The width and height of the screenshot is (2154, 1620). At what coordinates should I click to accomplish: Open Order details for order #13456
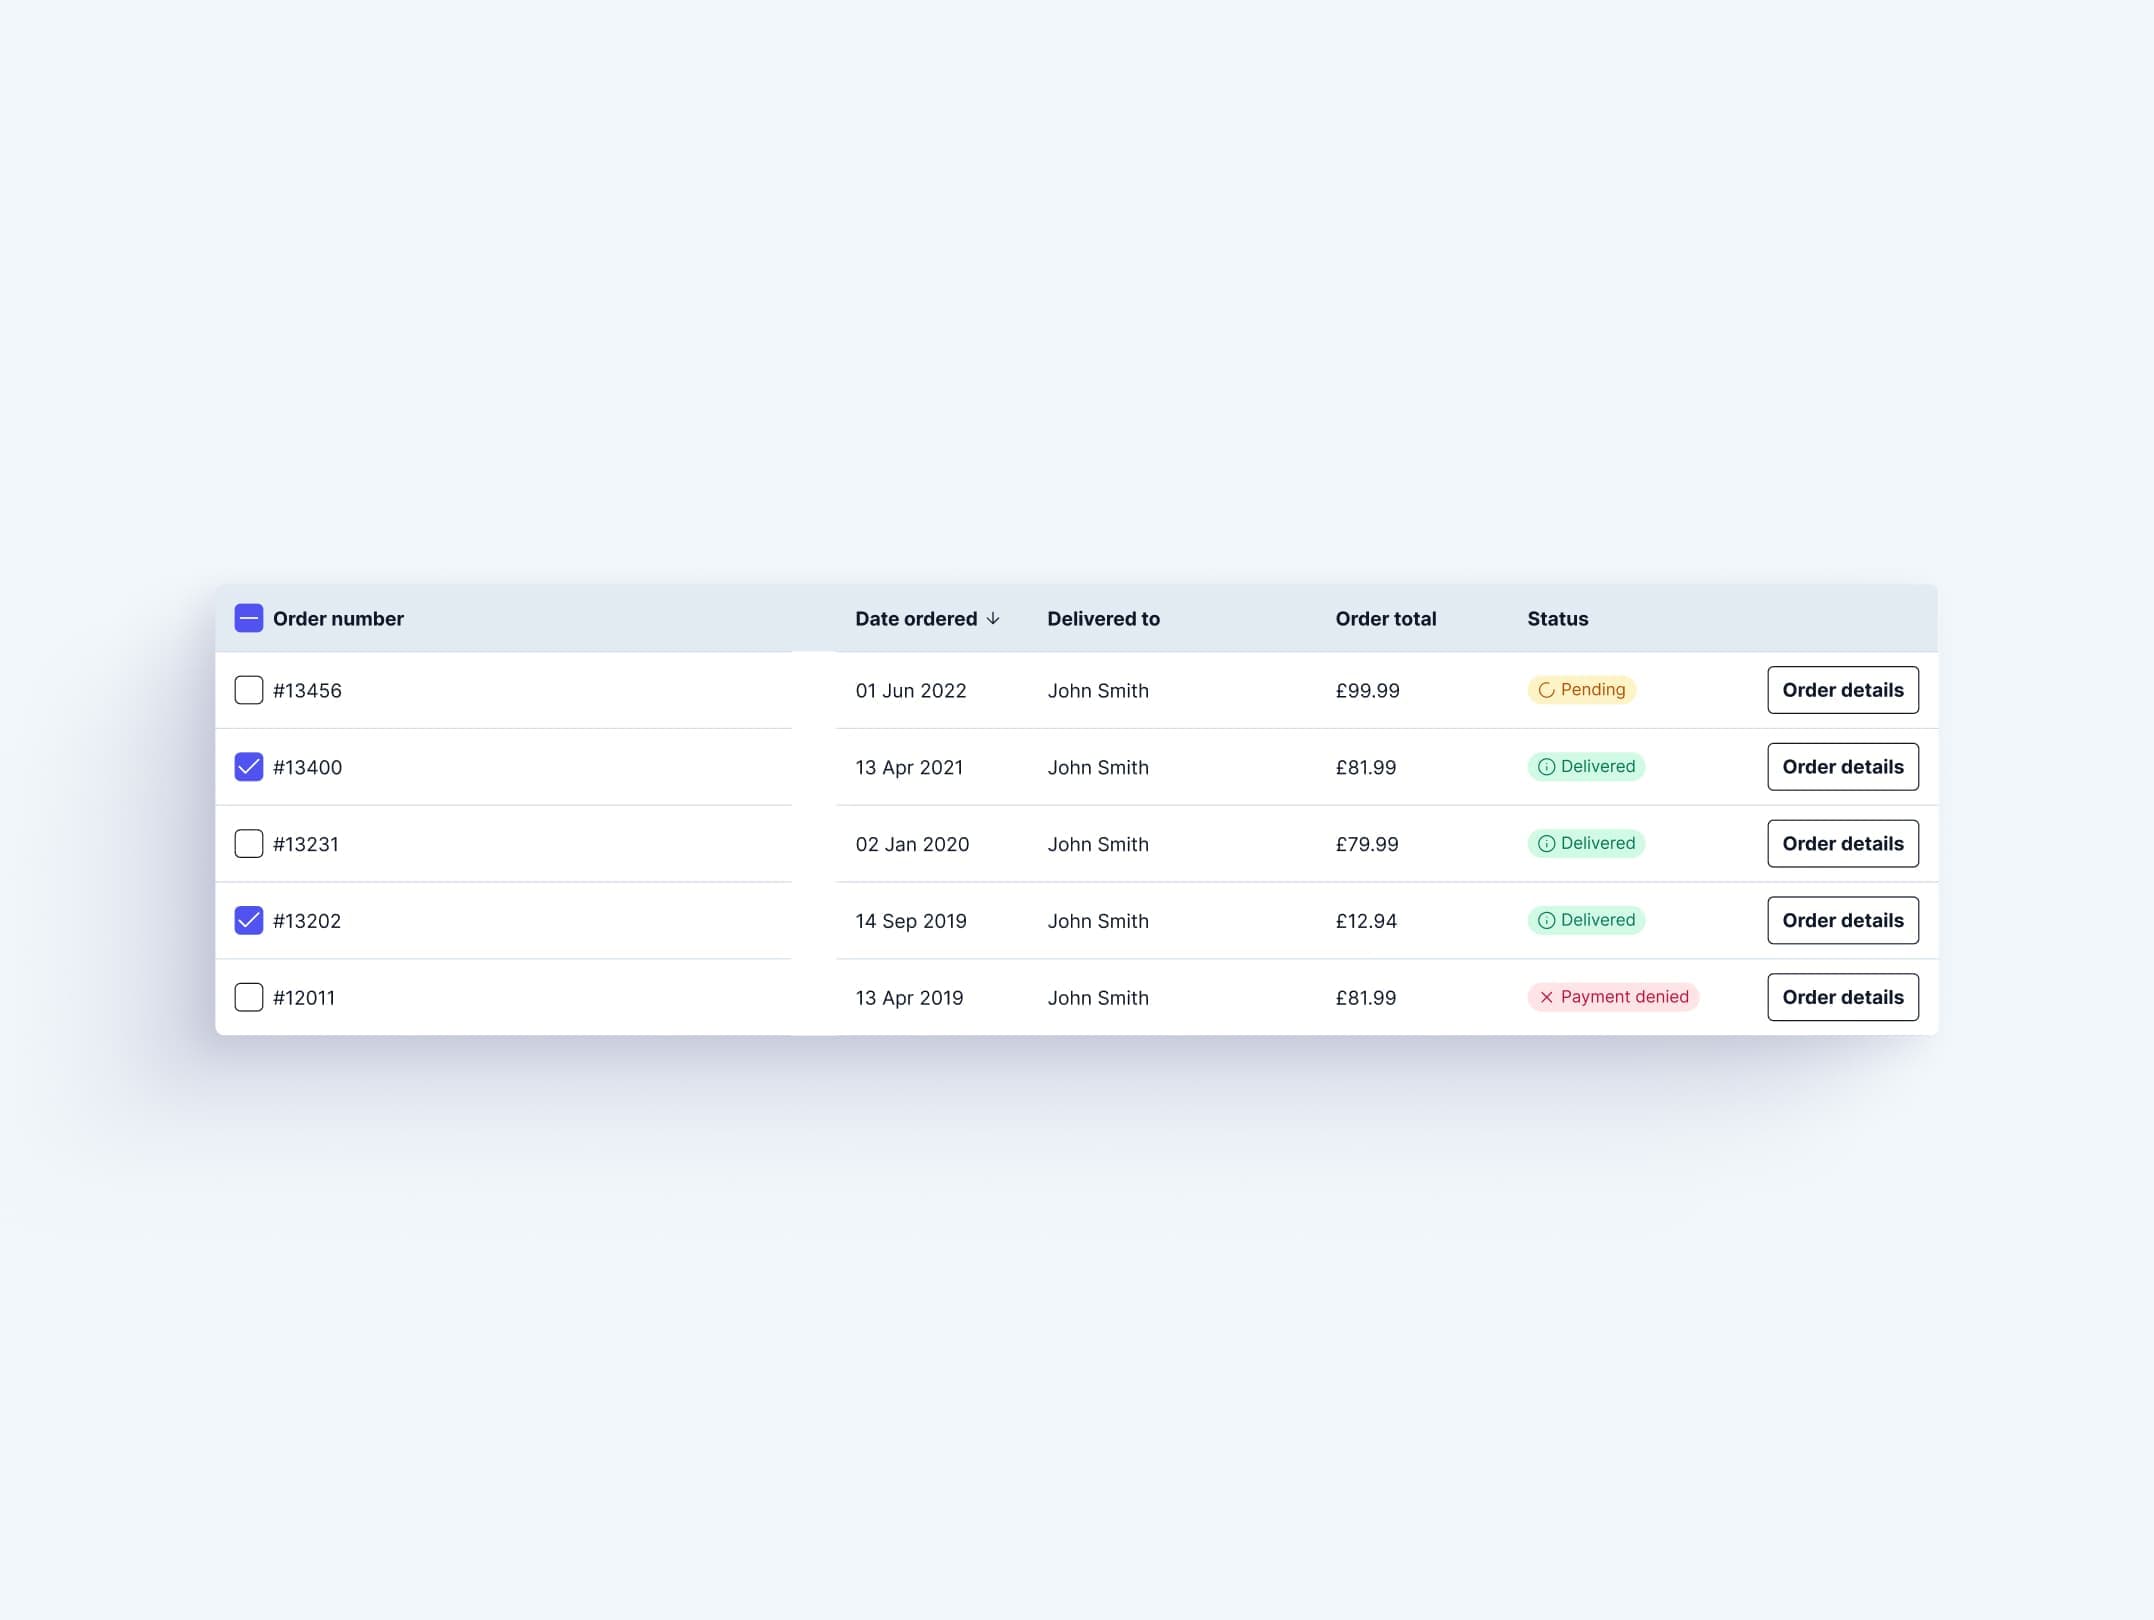1842,690
